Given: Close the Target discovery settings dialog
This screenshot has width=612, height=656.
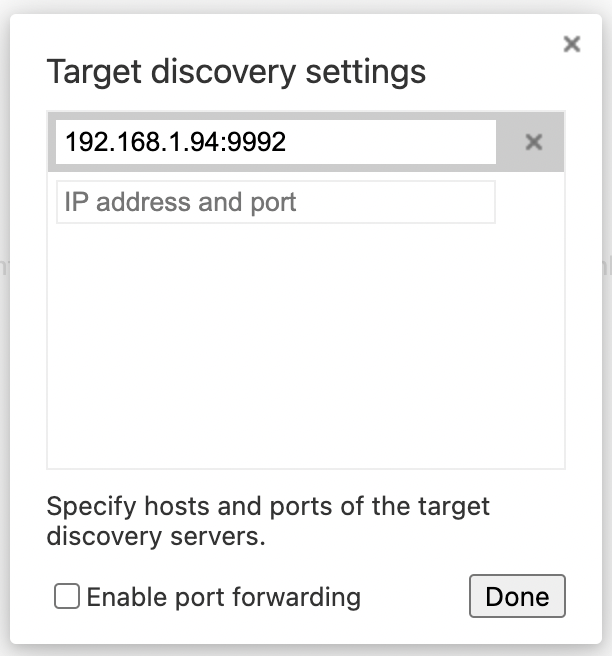Looking at the screenshot, I should [x=571, y=44].
